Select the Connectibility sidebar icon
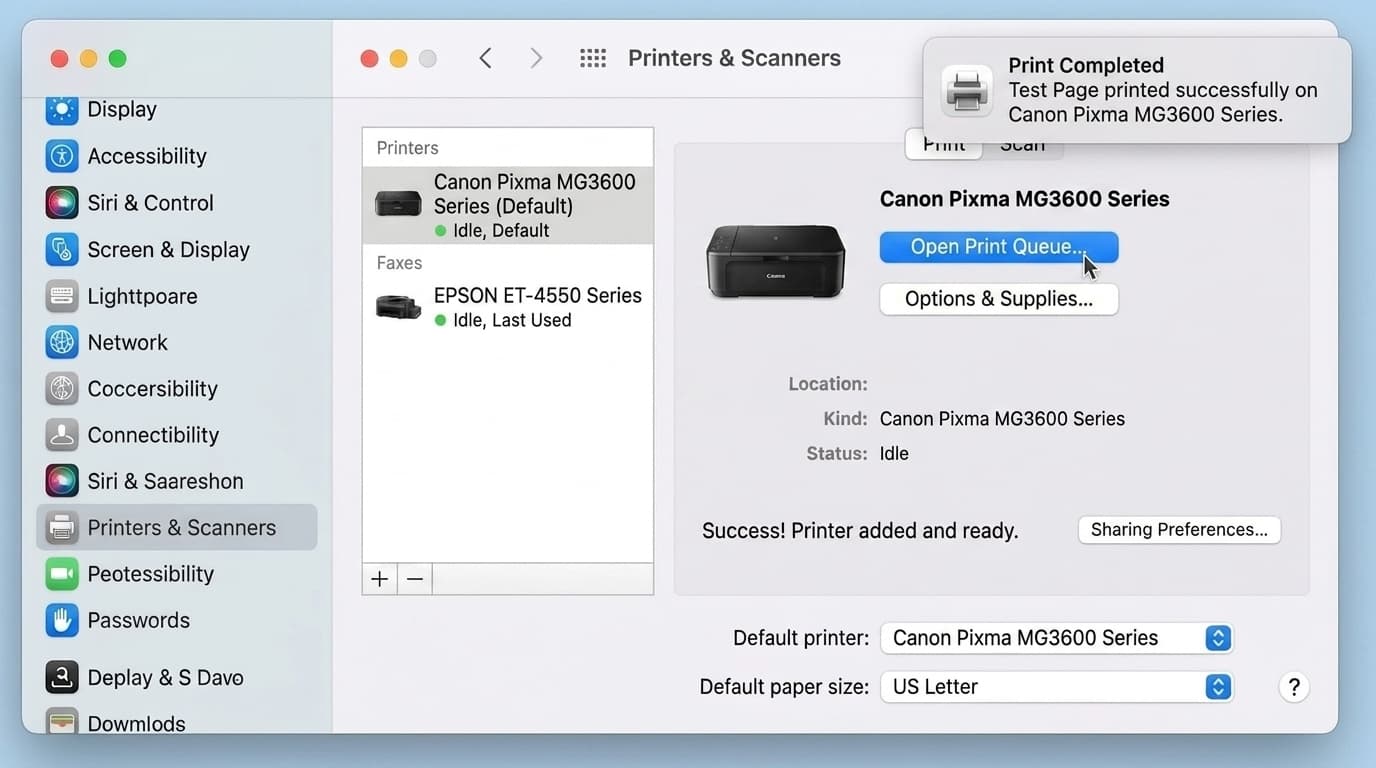 [x=62, y=435]
